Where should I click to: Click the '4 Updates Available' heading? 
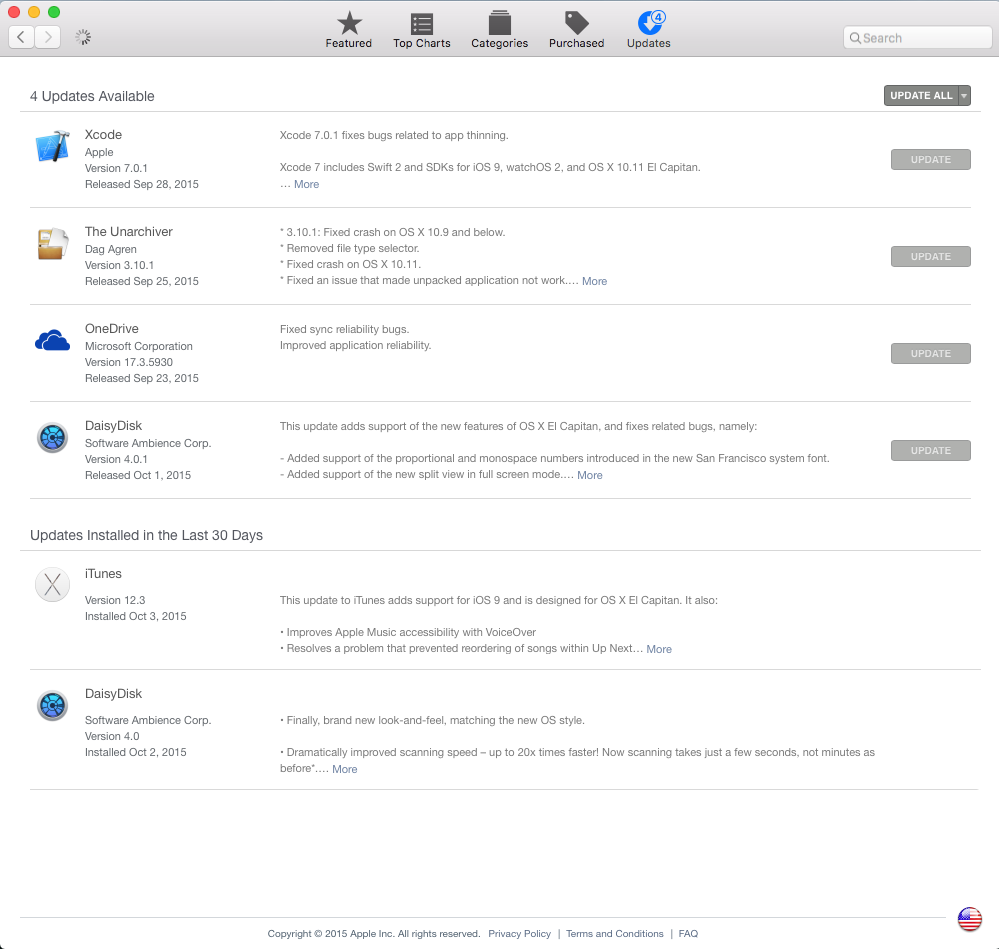92,96
